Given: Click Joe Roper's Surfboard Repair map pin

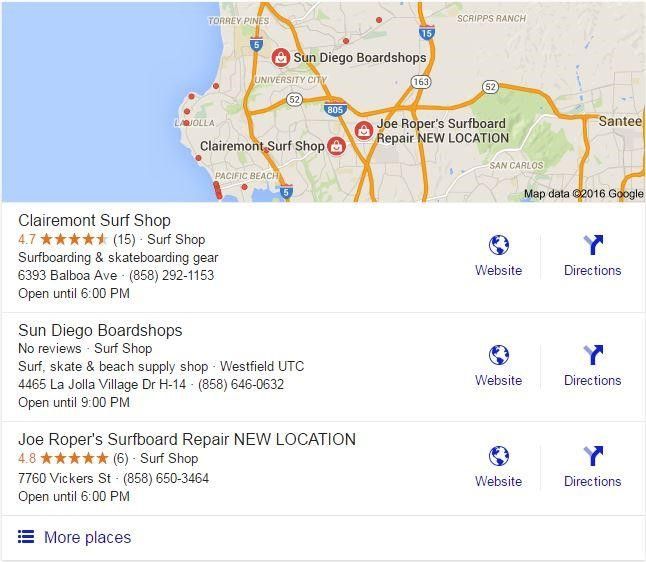Looking at the screenshot, I should (363, 130).
